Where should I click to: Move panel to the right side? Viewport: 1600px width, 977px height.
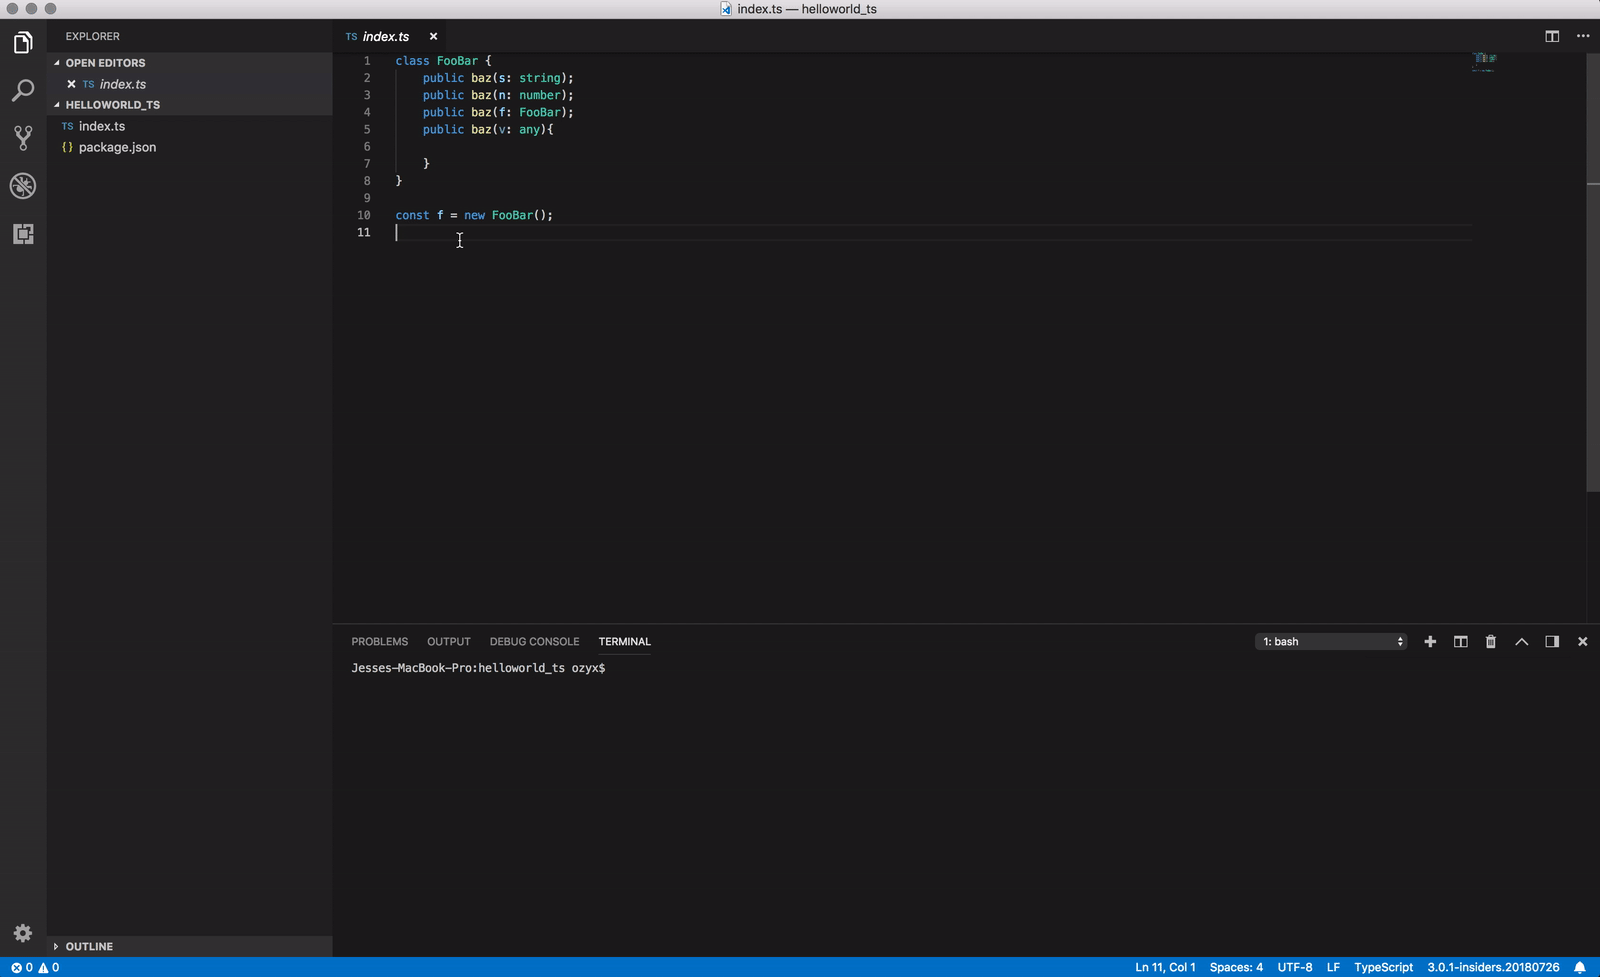click(1552, 642)
